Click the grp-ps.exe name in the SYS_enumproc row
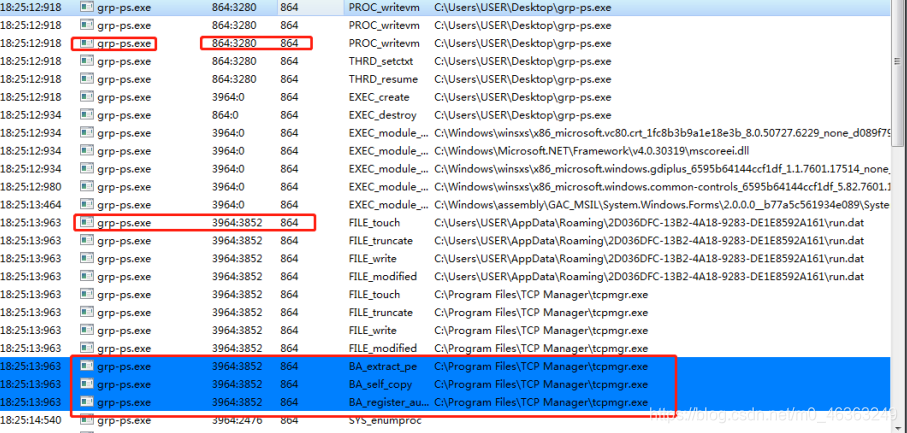 point(124,420)
